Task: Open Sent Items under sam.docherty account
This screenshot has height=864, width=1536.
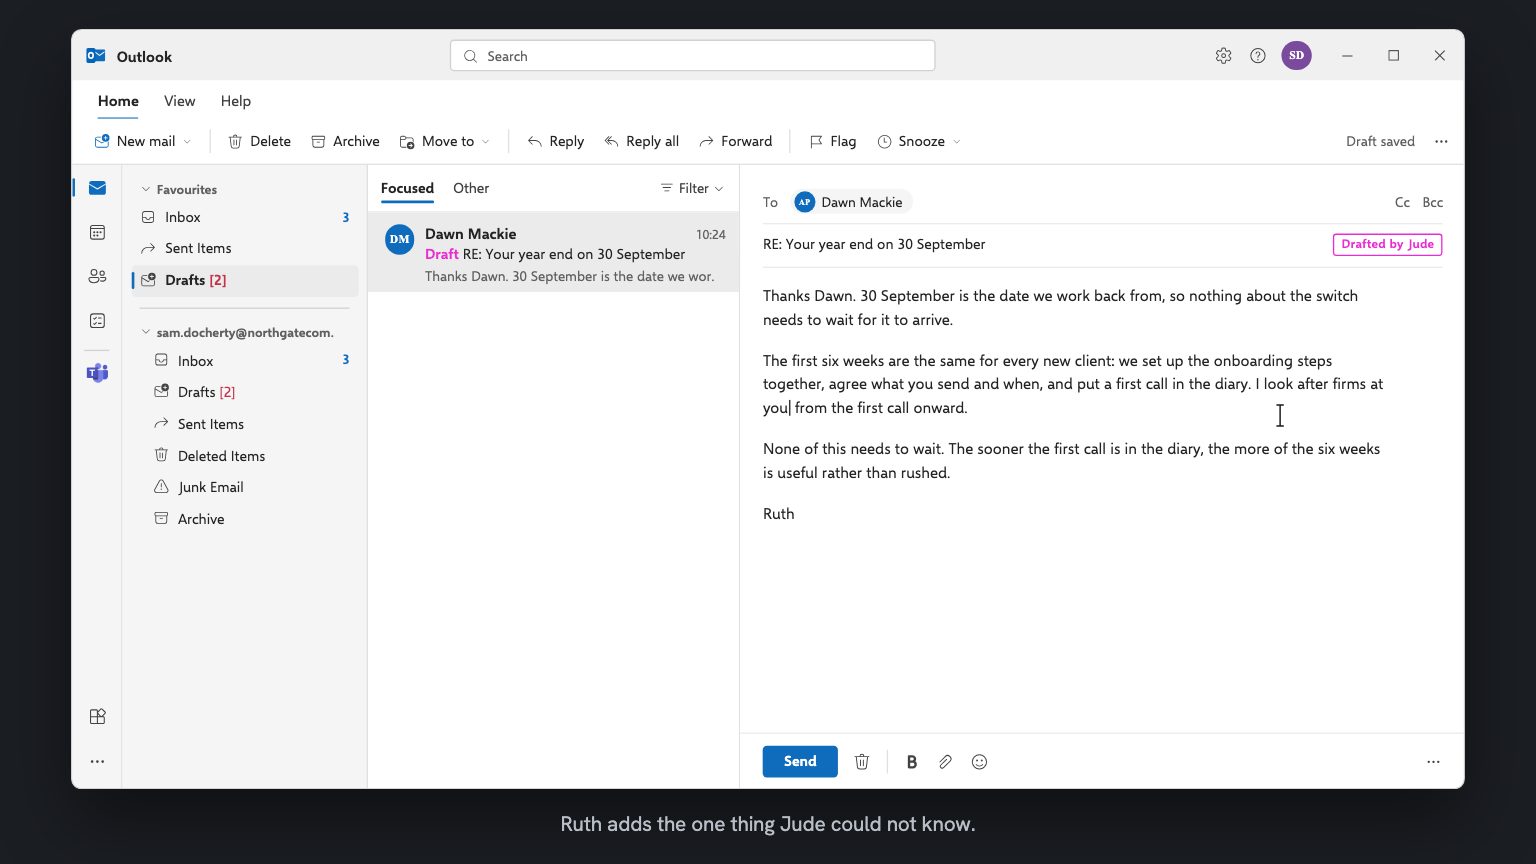Action: click(x=245, y=424)
